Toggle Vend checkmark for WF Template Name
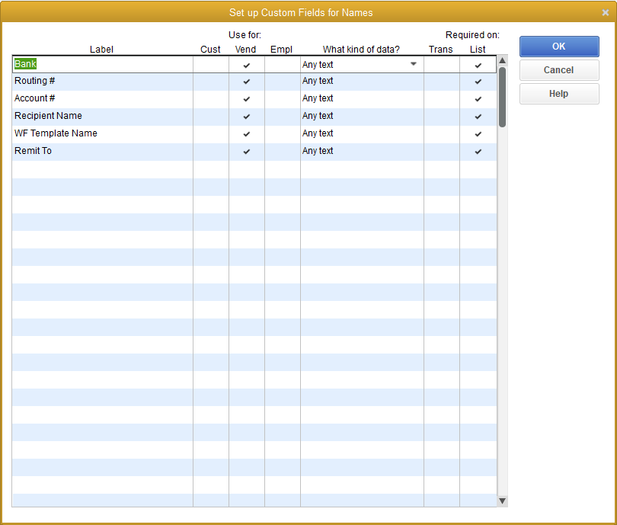Screen dimensions: 617x525 [246, 134]
